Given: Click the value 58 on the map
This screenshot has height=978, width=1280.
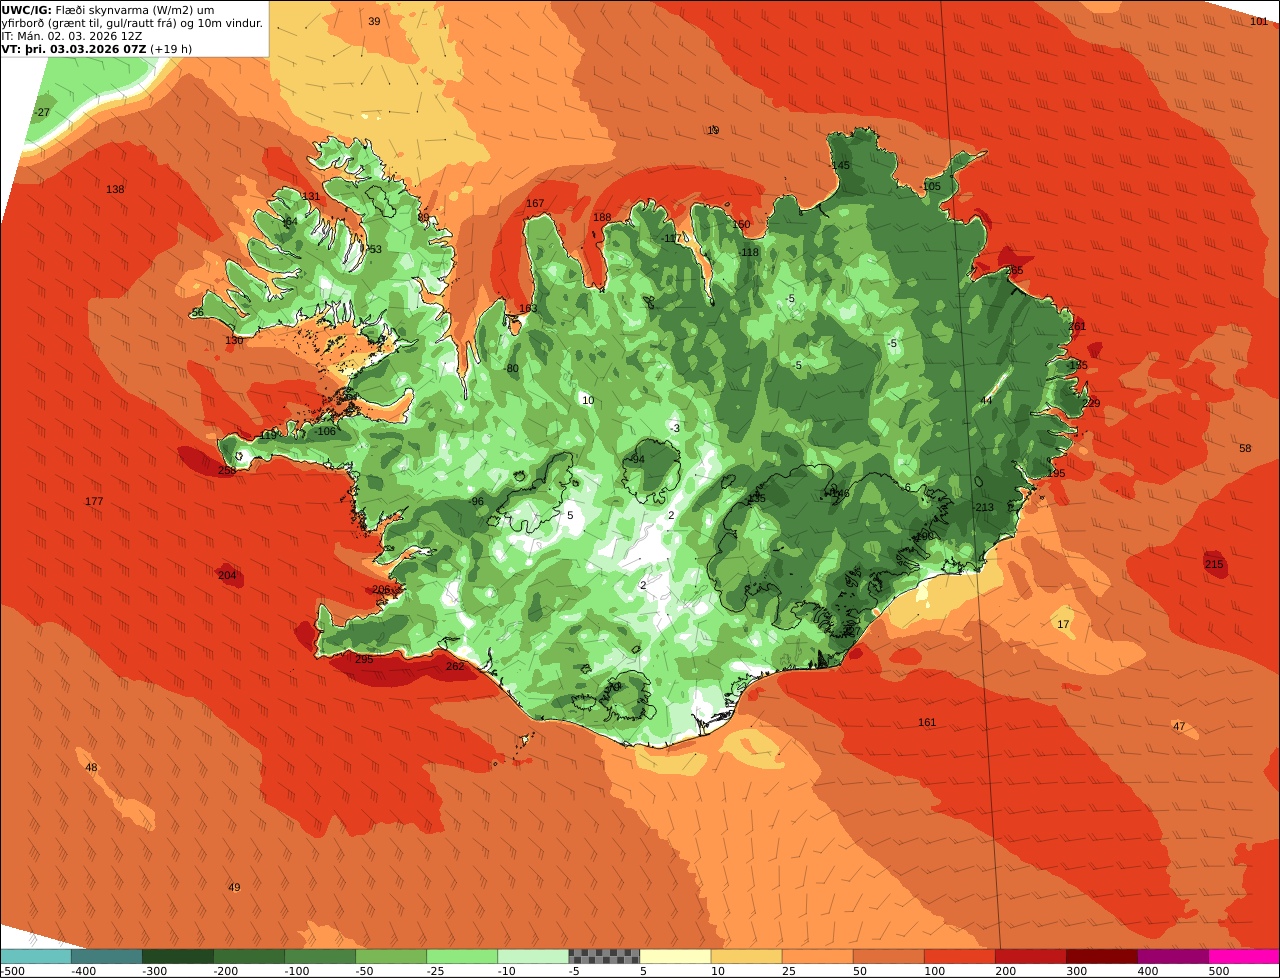Looking at the screenshot, I should 1245,448.
